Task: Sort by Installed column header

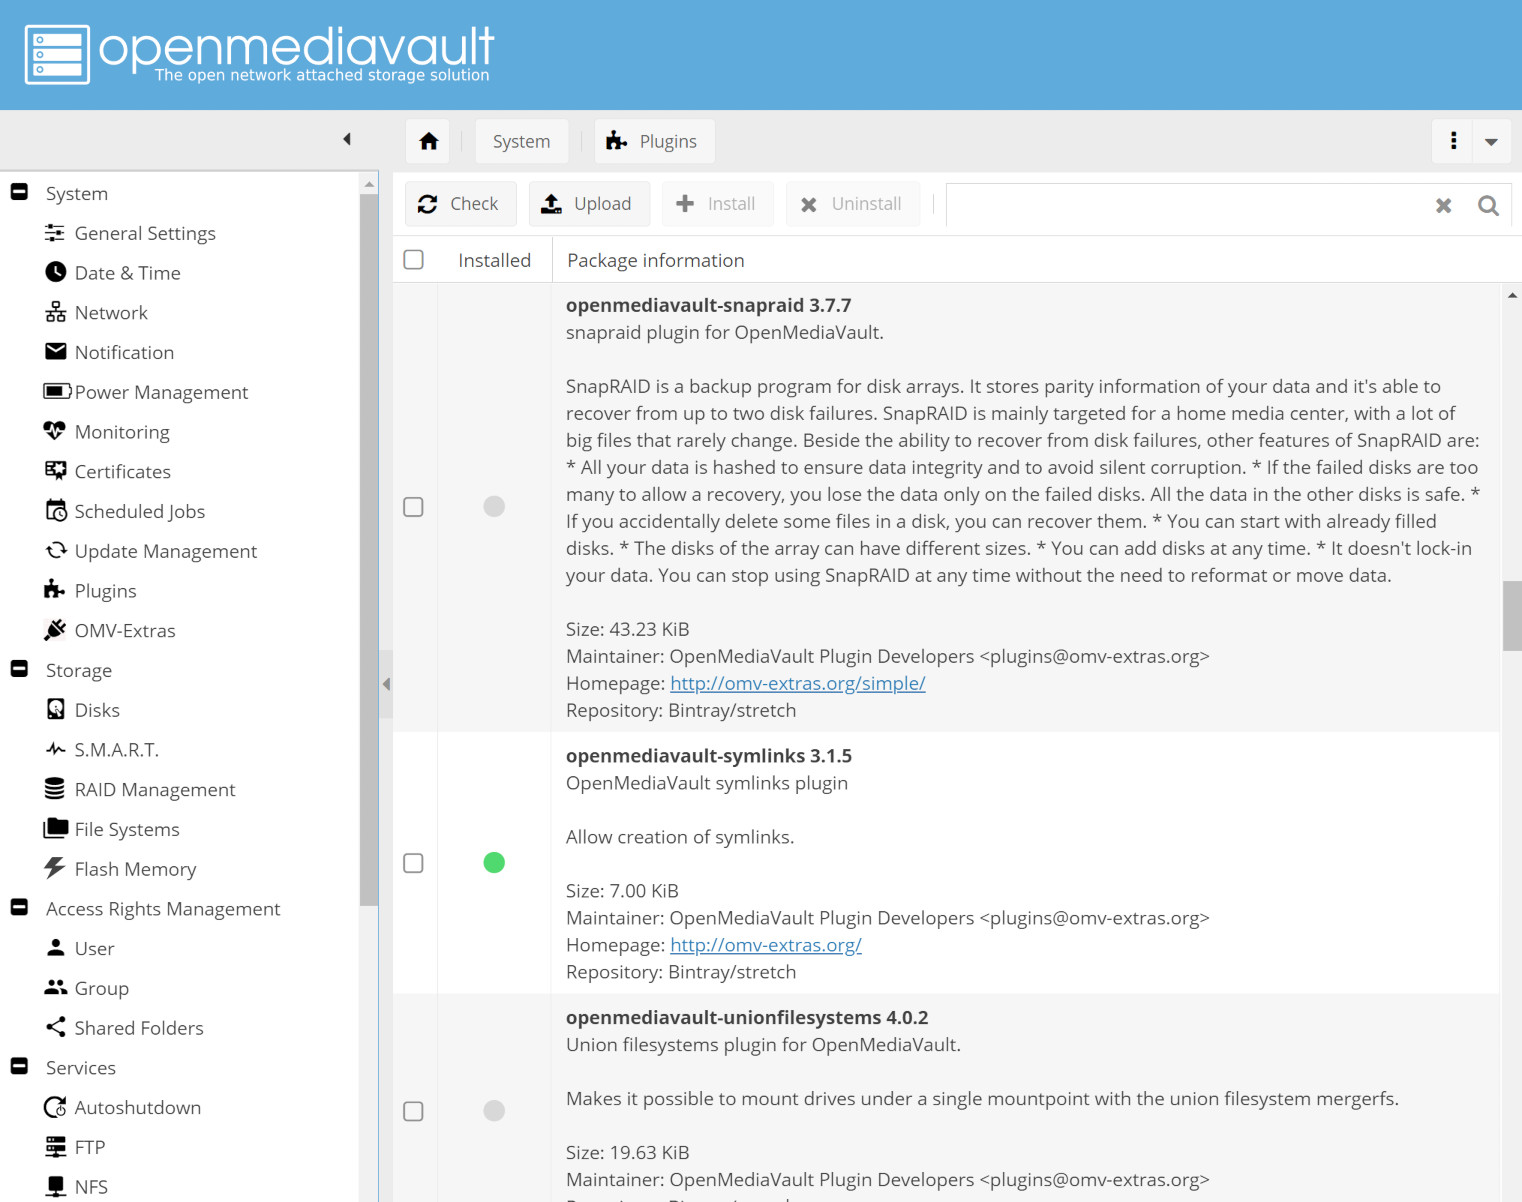Action: [x=494, y=260]
